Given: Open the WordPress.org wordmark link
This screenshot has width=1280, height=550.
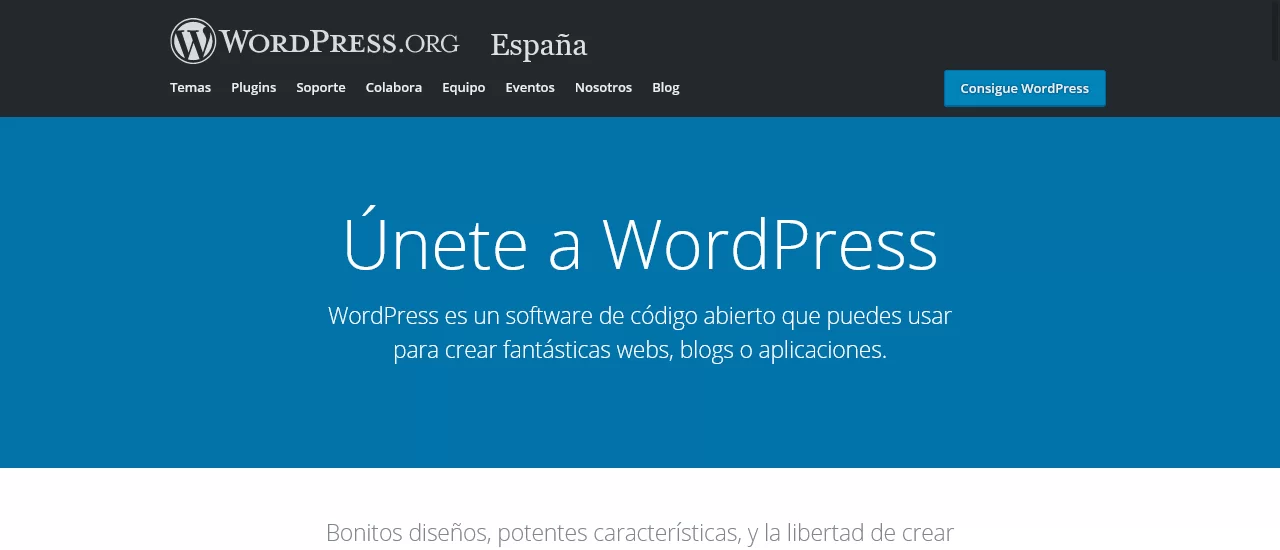Looking at the screenshot, I should [x=340, y=42].
